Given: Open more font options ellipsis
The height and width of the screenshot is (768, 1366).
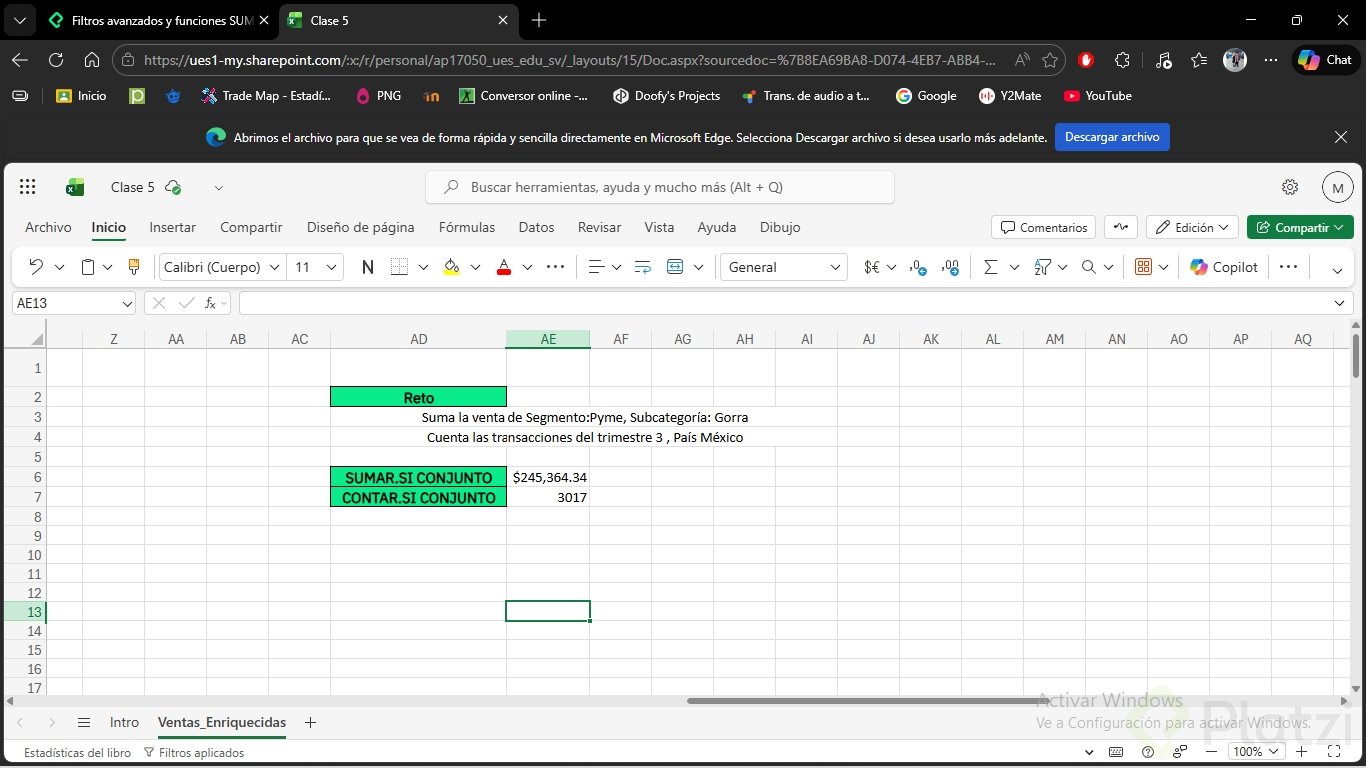Looking at the screenshot, I should [x=556, y=267].
